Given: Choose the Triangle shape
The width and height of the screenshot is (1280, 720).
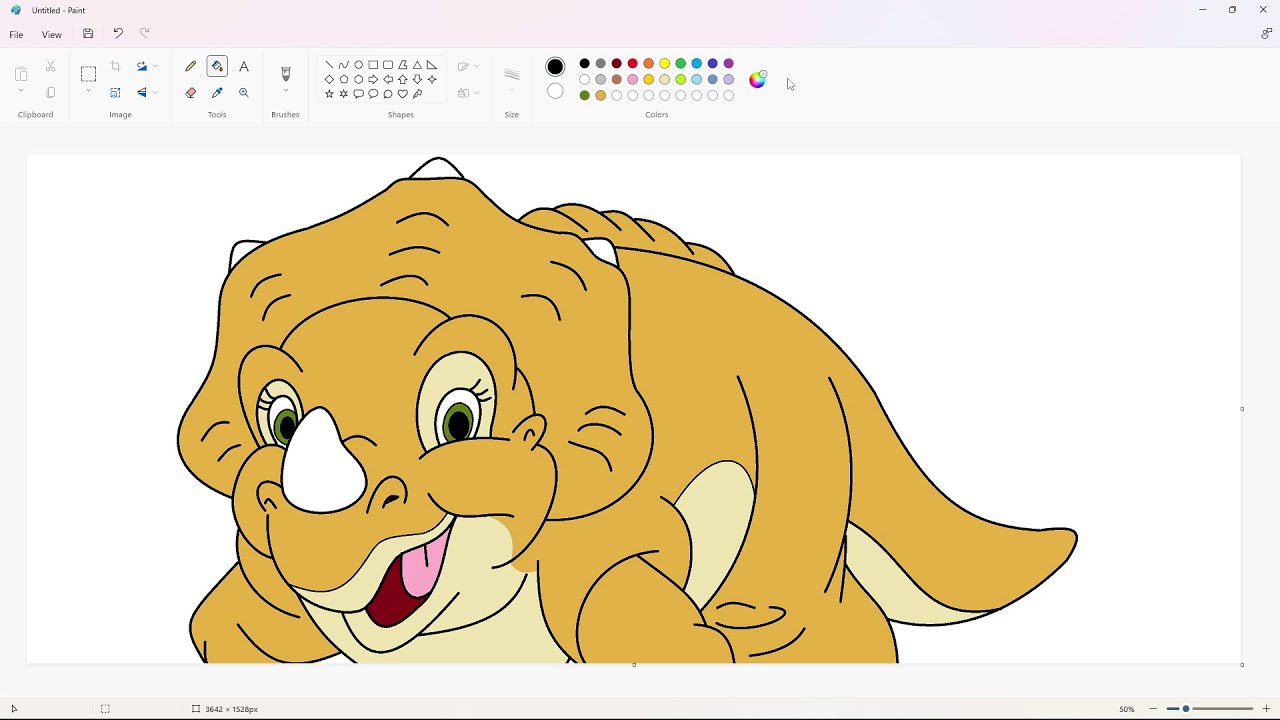Looking at the screenshot, I should click(417, 65).
